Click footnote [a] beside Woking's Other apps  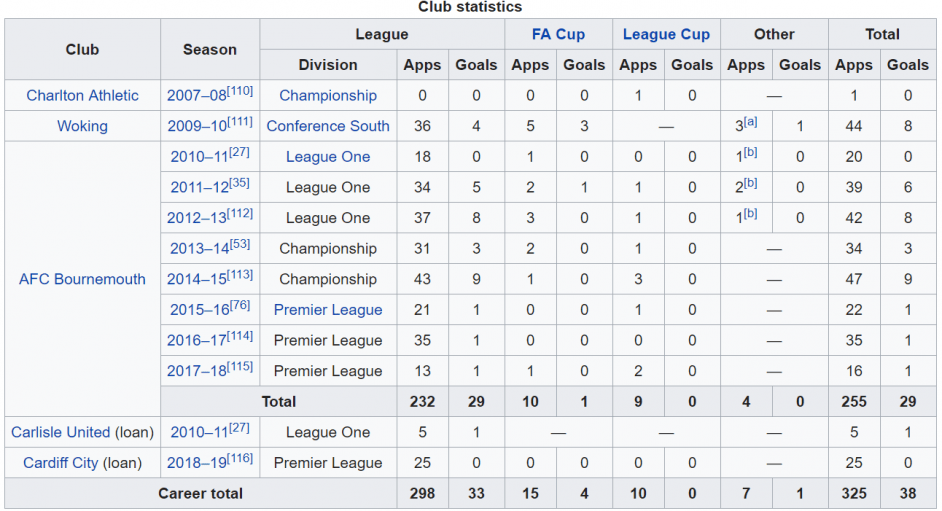[x=750, y=122]
